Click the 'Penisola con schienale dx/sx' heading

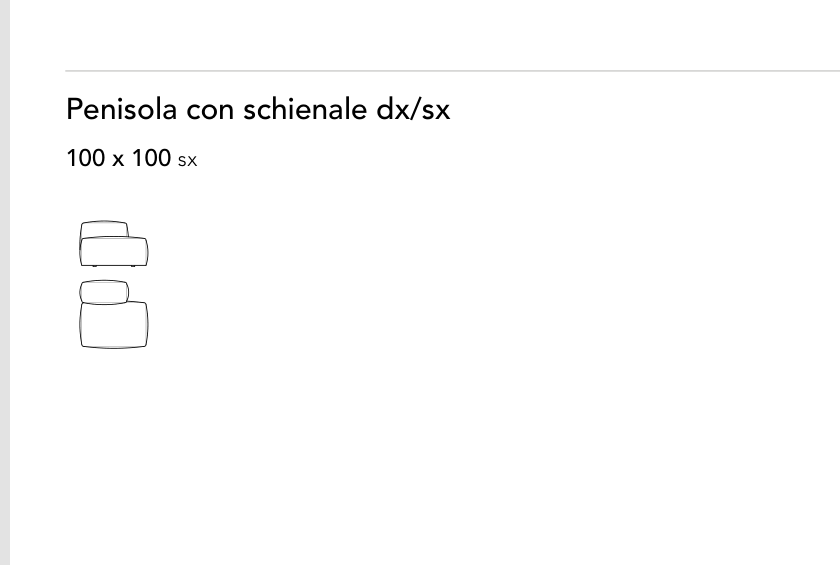[258, 109]
